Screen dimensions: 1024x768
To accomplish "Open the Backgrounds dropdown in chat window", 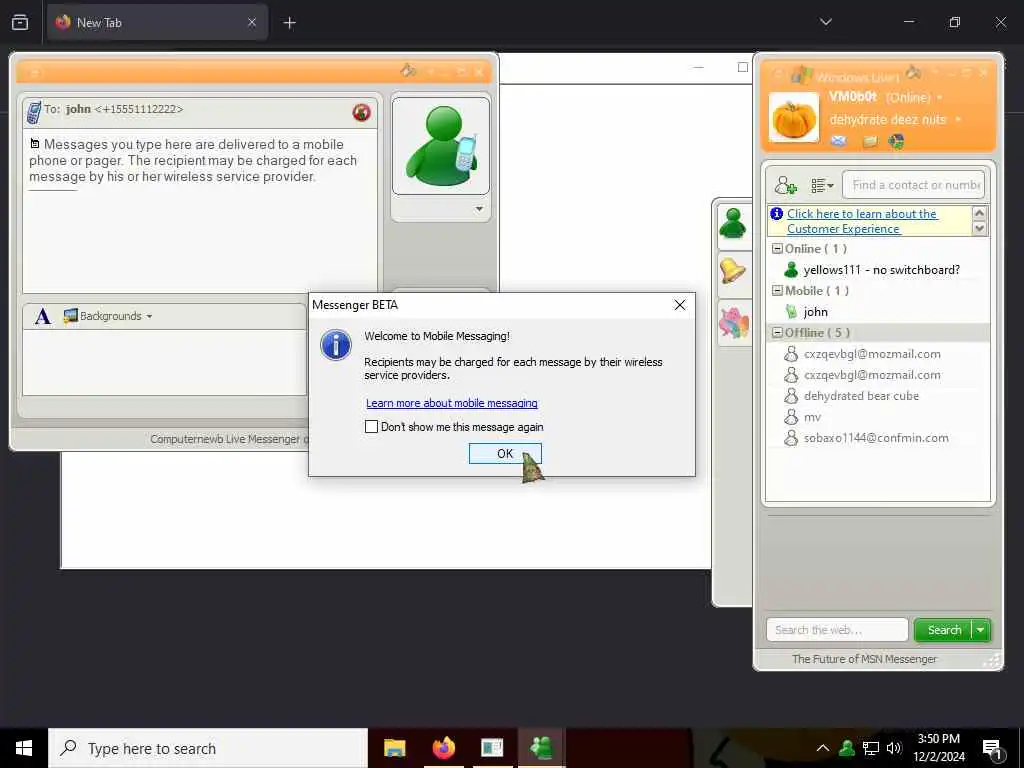I will pos(108,316).
